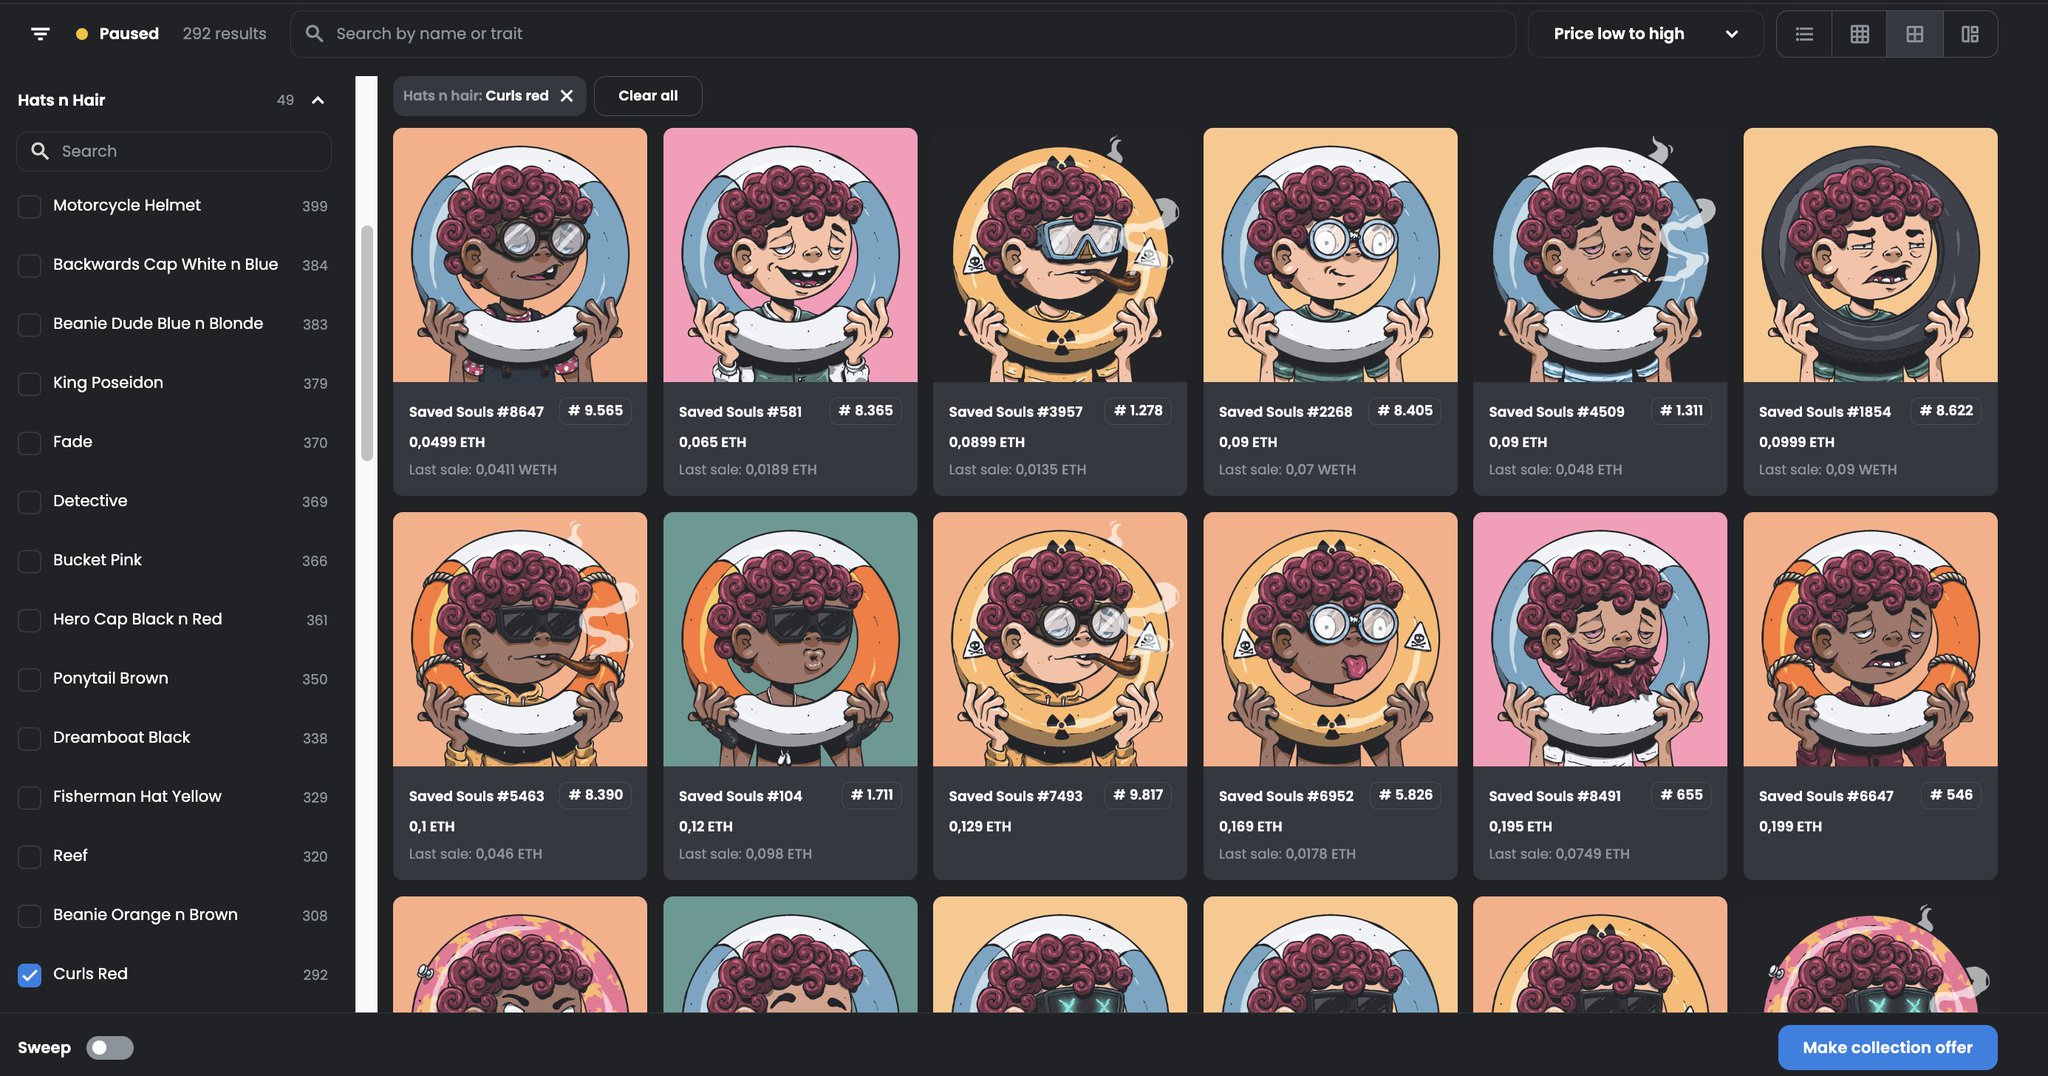Image resolution: width=2048 pixels, height=1076 pixels.
Task: Click rarity rank badge # 655
Action: click(1681, 795)
